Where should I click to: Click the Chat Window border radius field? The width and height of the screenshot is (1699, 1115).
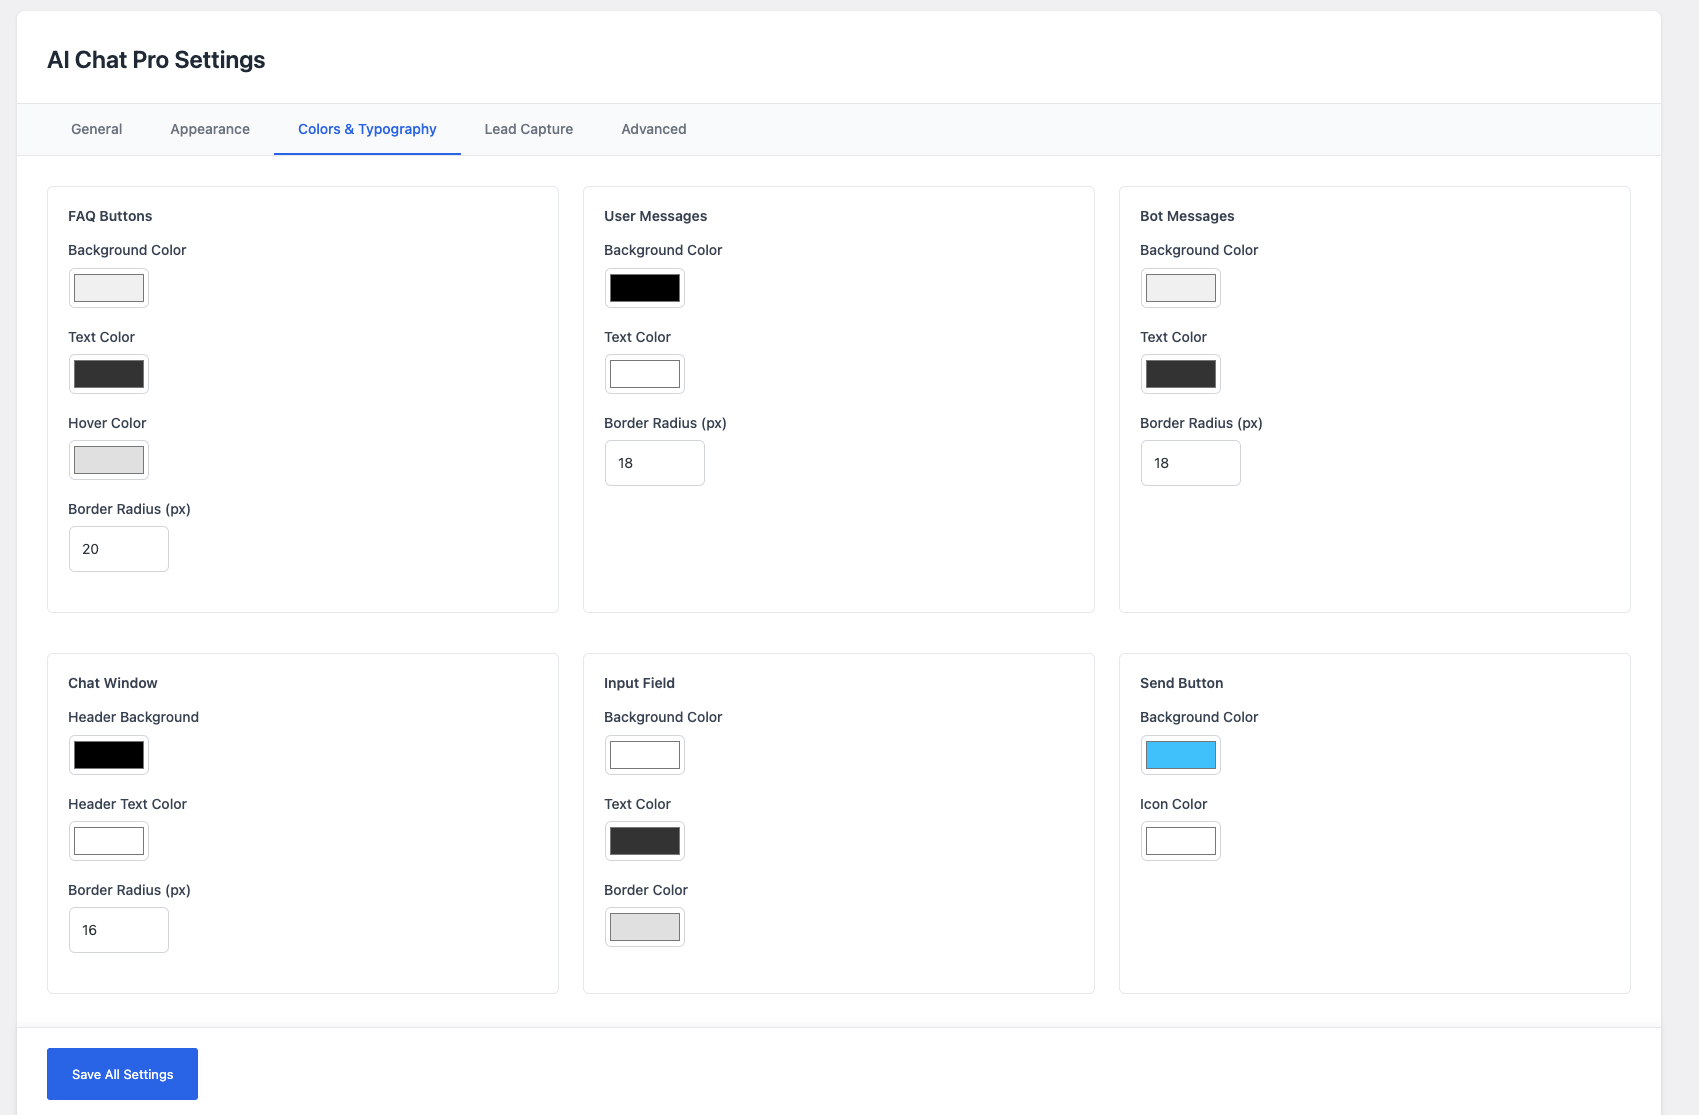118,929
